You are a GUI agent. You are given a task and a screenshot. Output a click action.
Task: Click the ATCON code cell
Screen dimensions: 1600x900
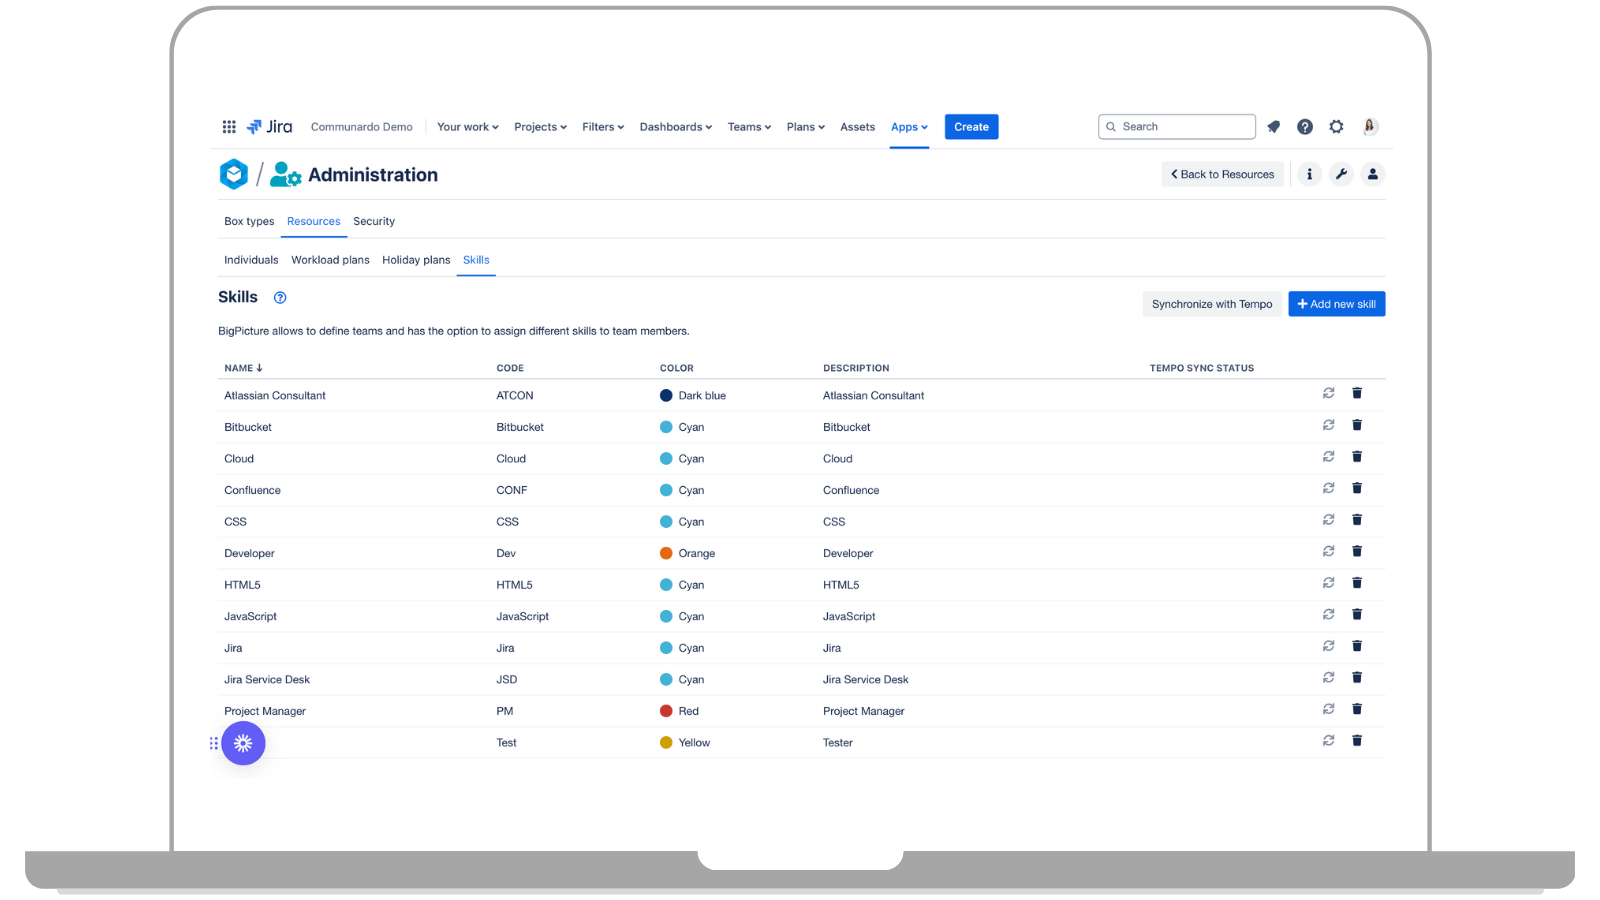click(x=515, y=396)
